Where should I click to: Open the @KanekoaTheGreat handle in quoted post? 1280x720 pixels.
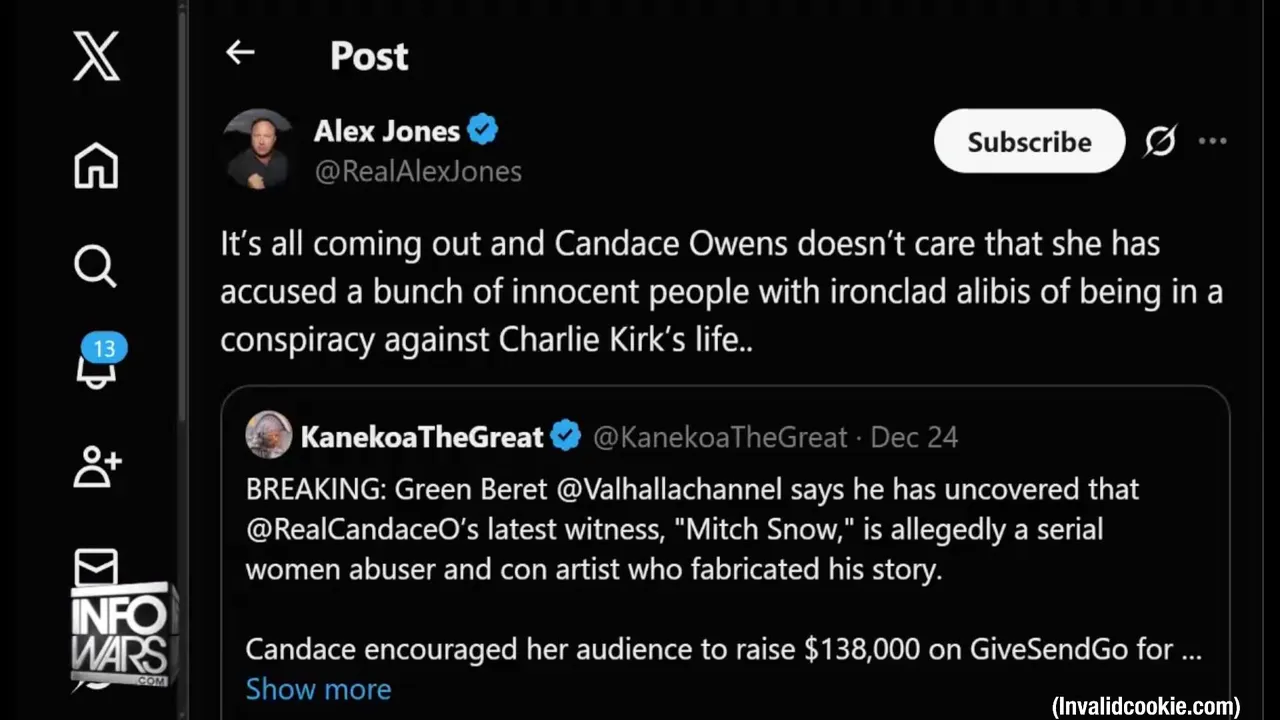[x=720, y=437]
